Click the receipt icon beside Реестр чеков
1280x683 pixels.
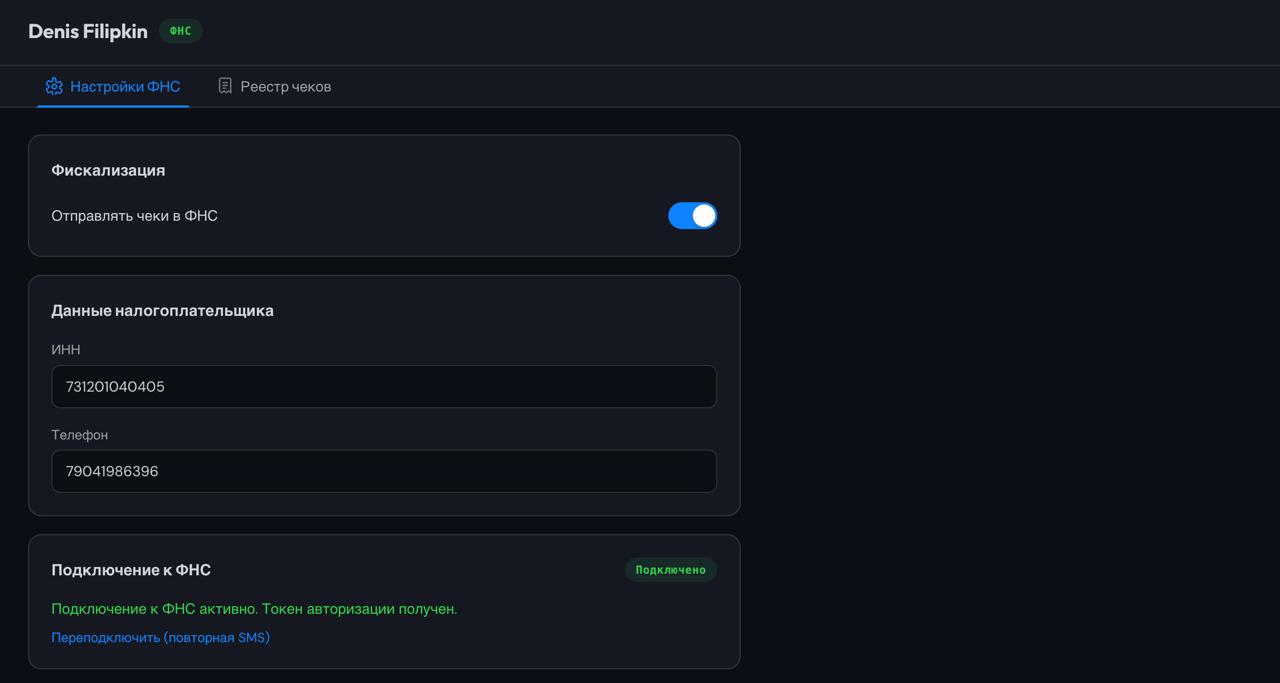coord(224,86)
